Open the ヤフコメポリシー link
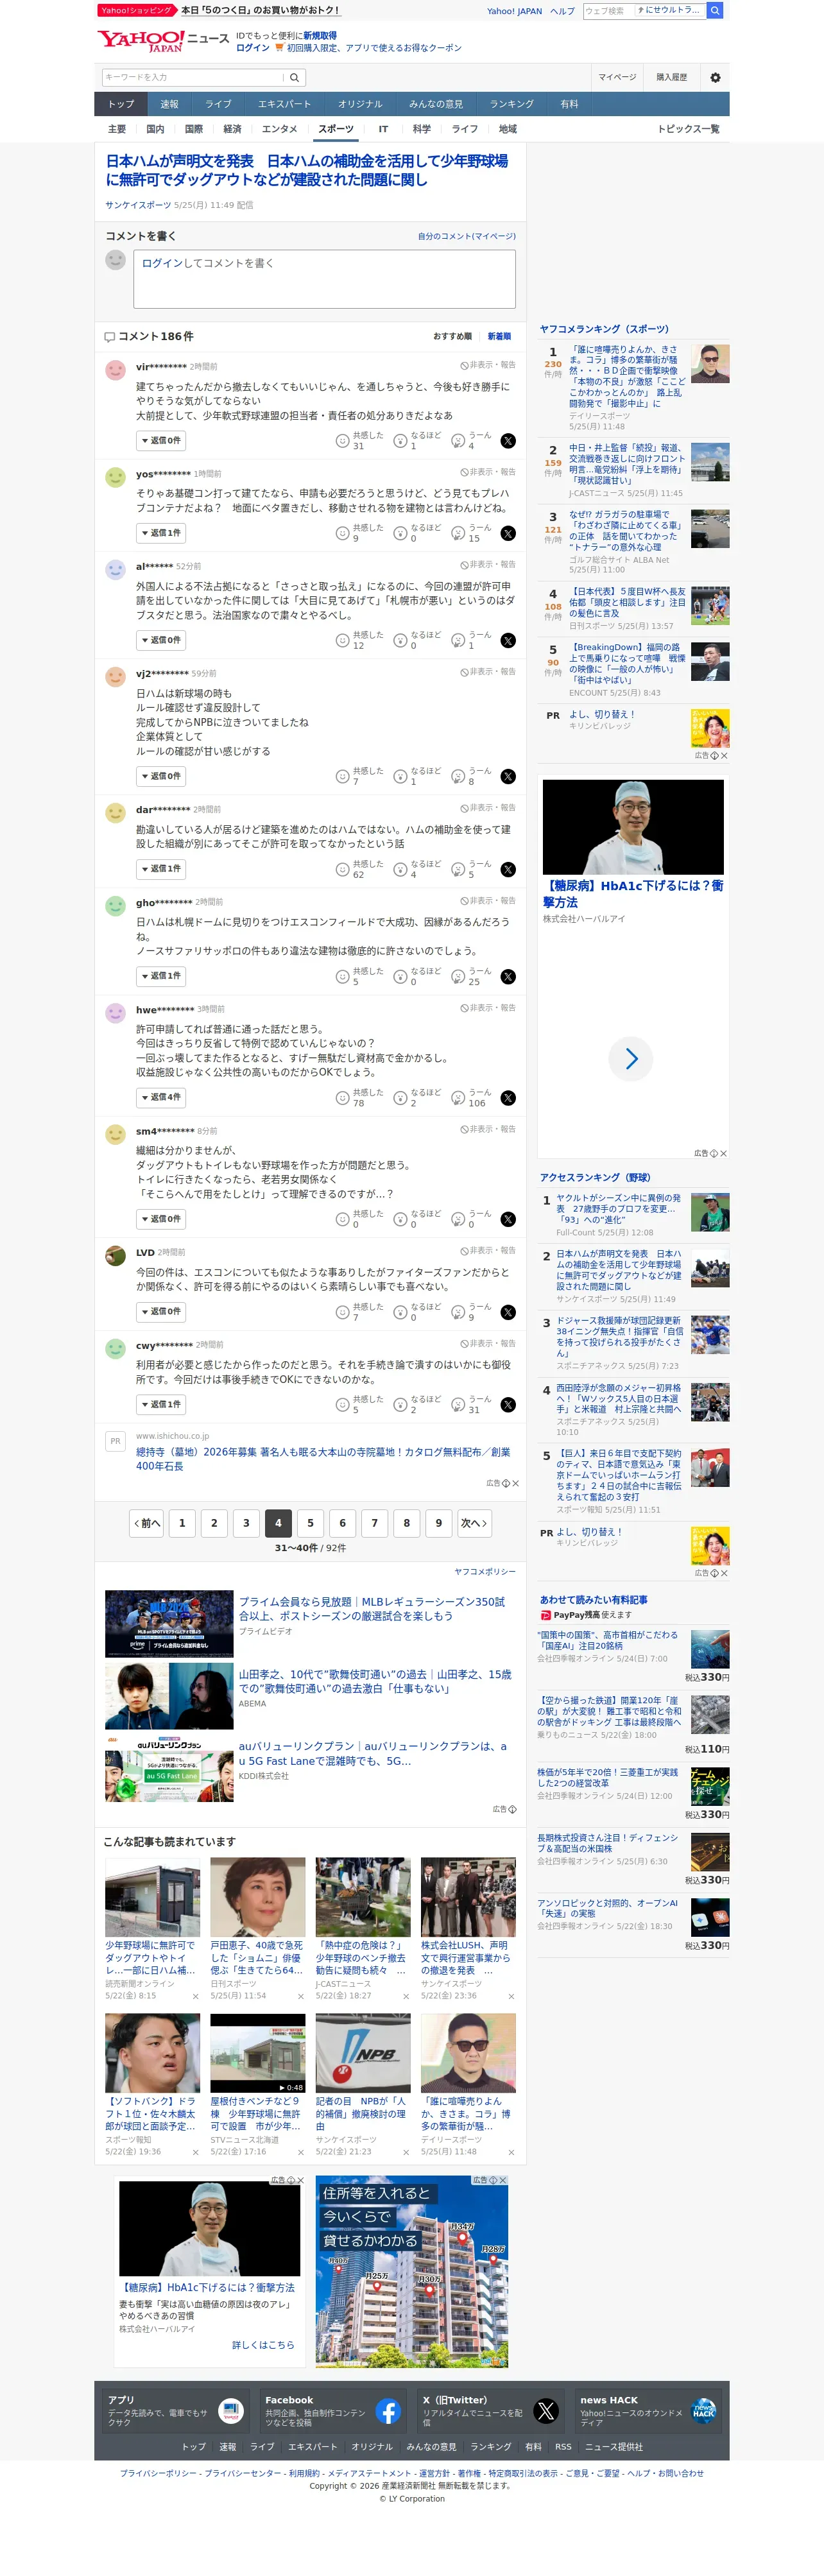 (x=485, y=1572)
